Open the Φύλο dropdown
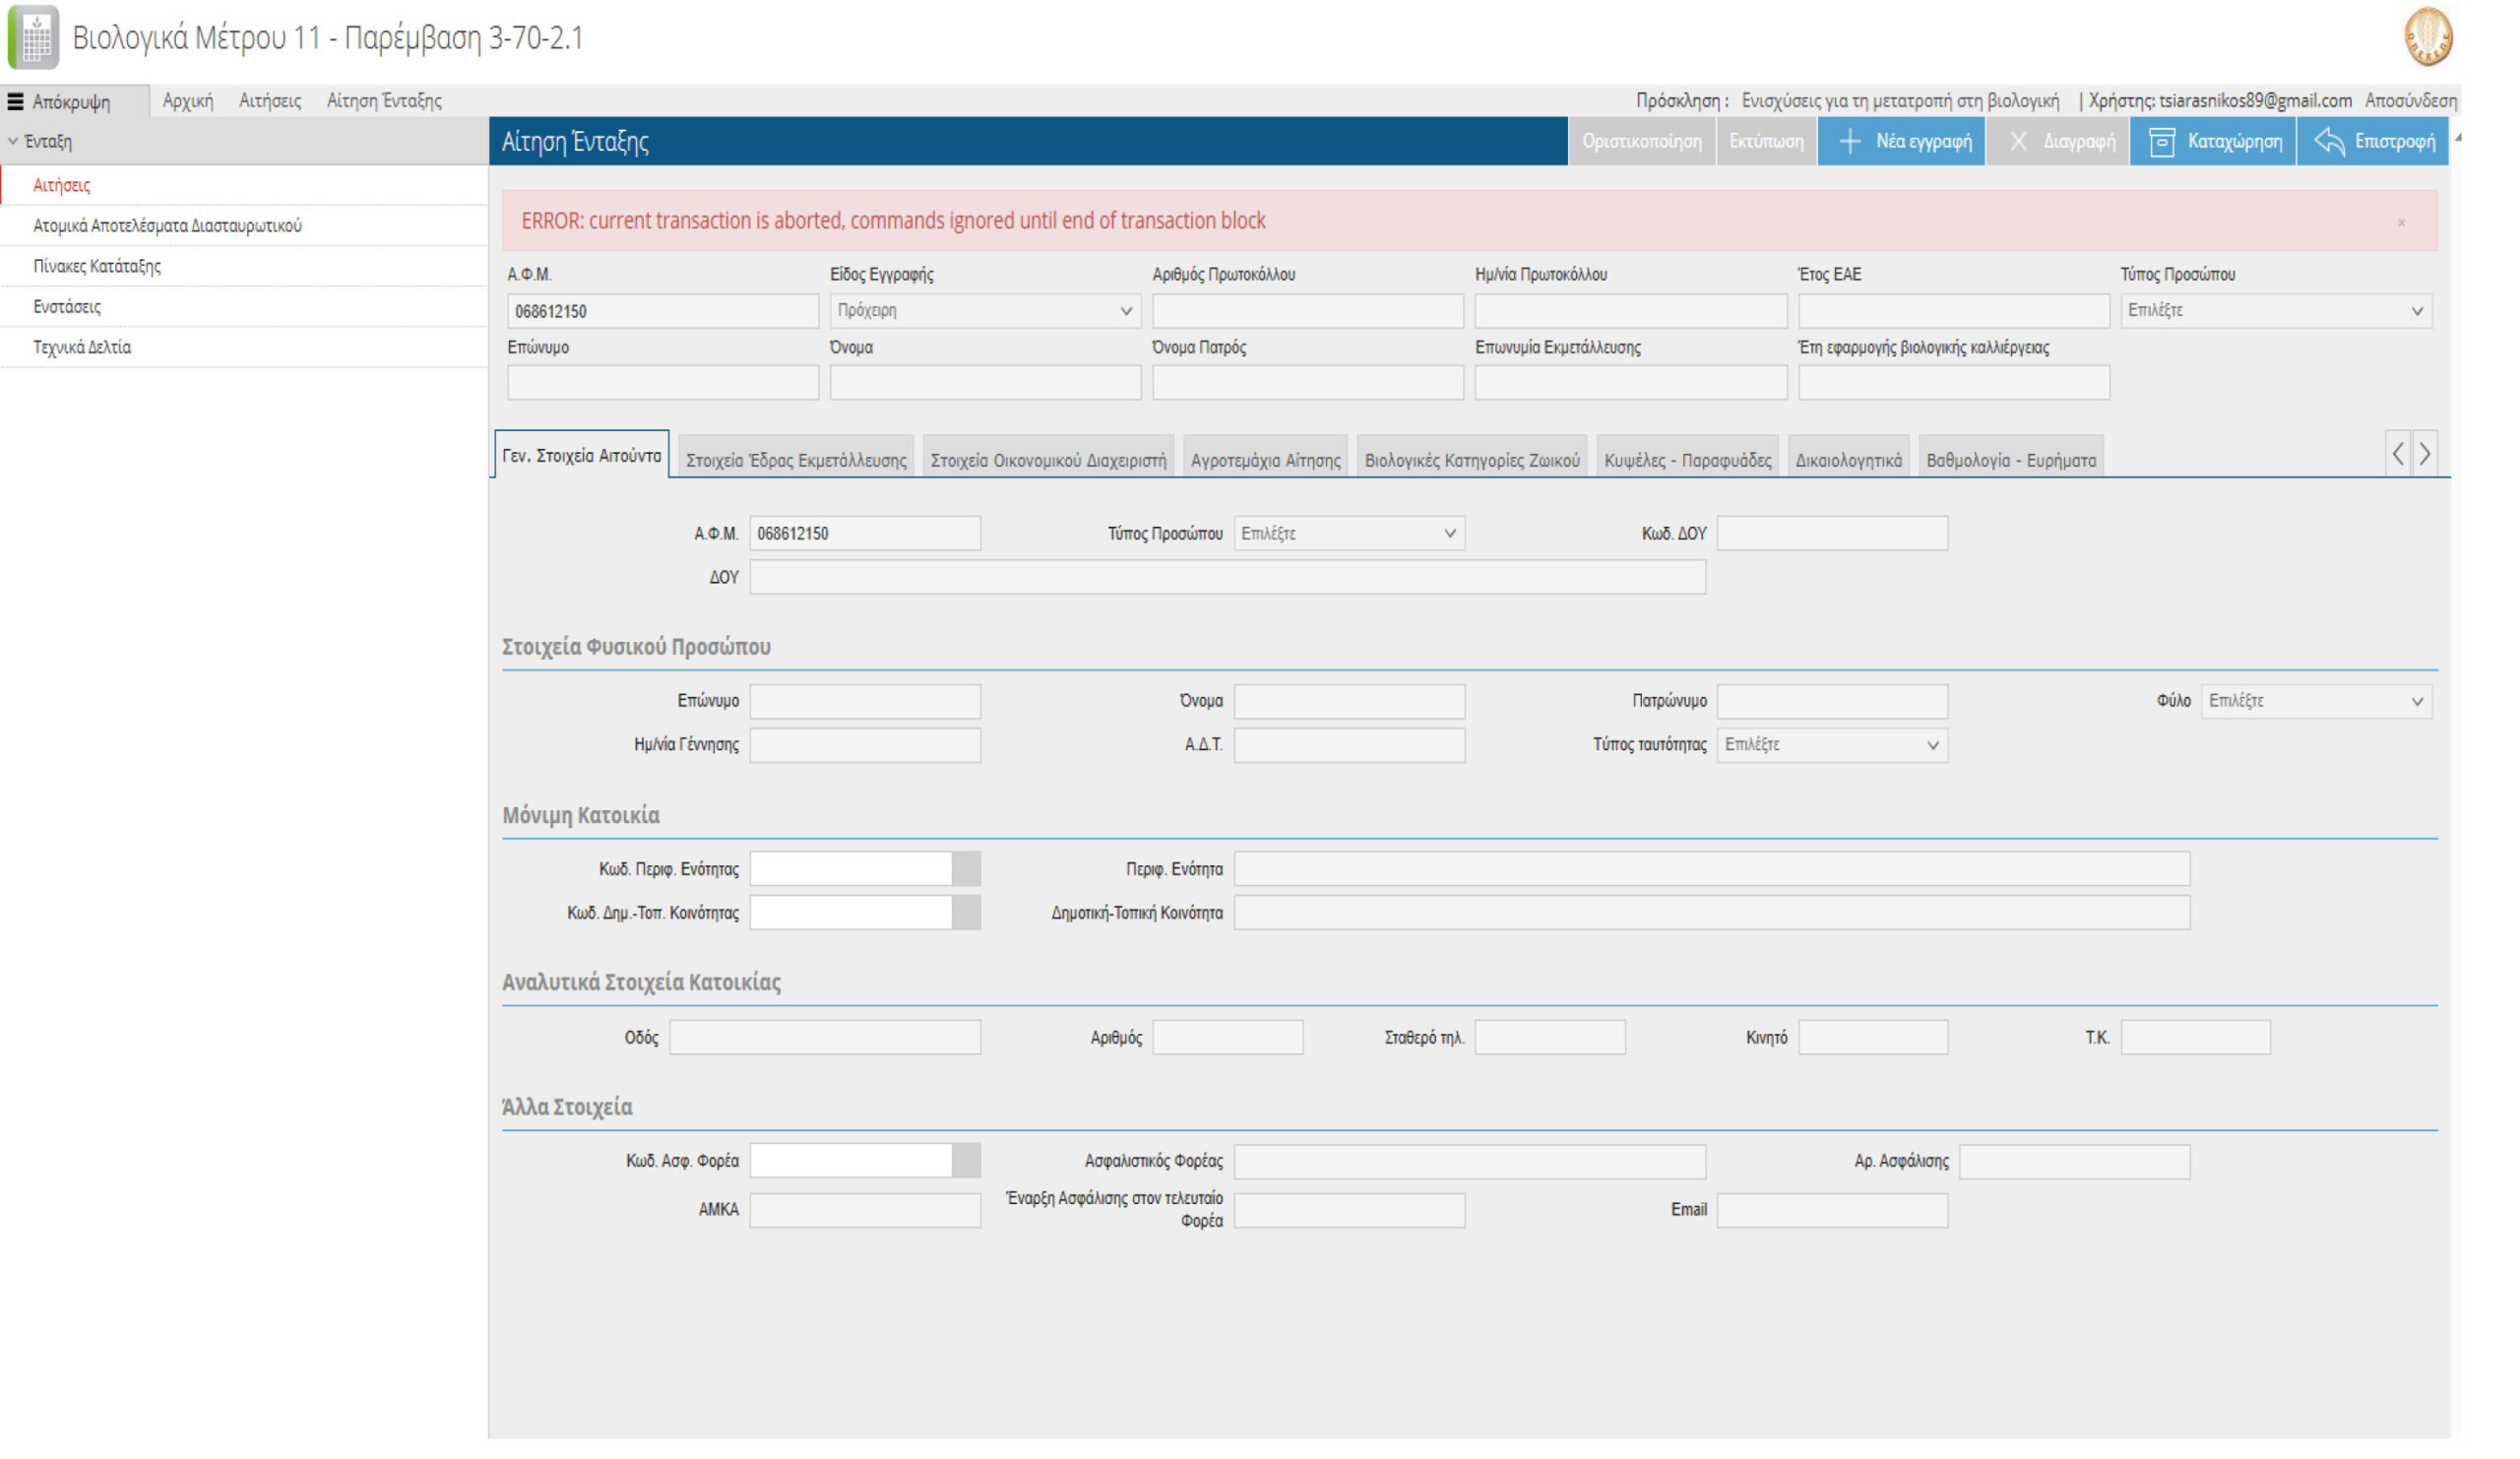The image size is (2520, 1459). click(2316, 700)
